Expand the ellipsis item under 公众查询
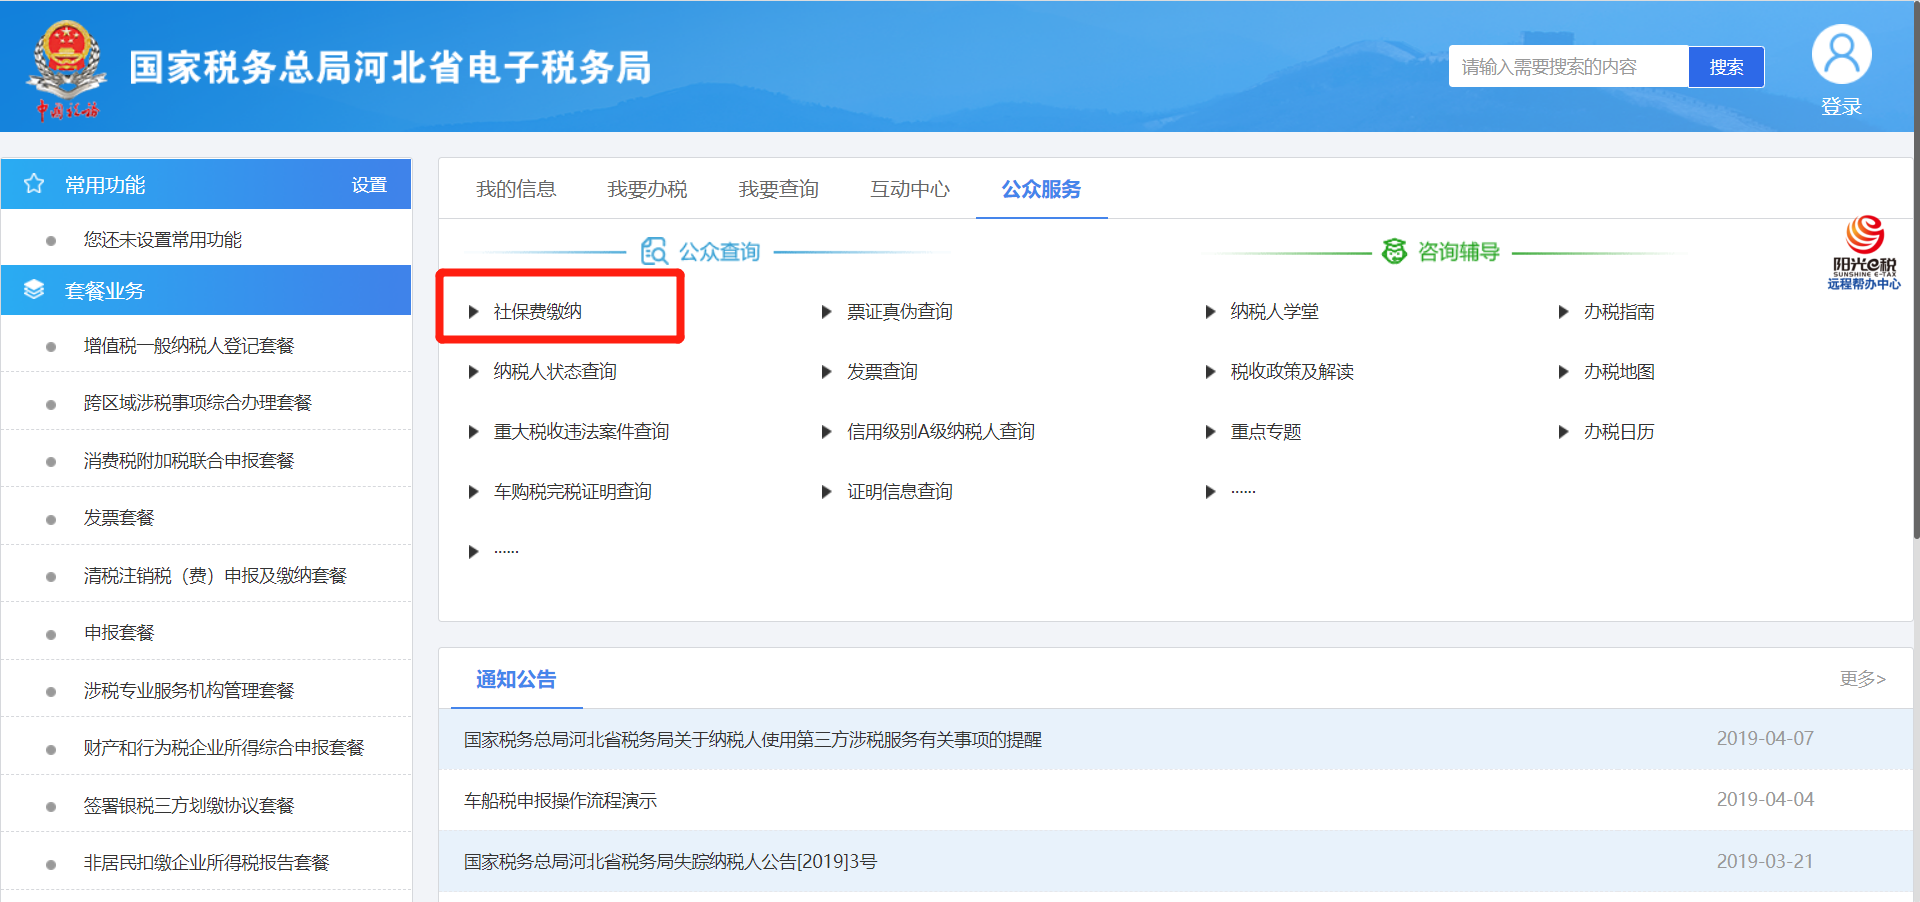The image size is (1920, 902). point(506,552)
